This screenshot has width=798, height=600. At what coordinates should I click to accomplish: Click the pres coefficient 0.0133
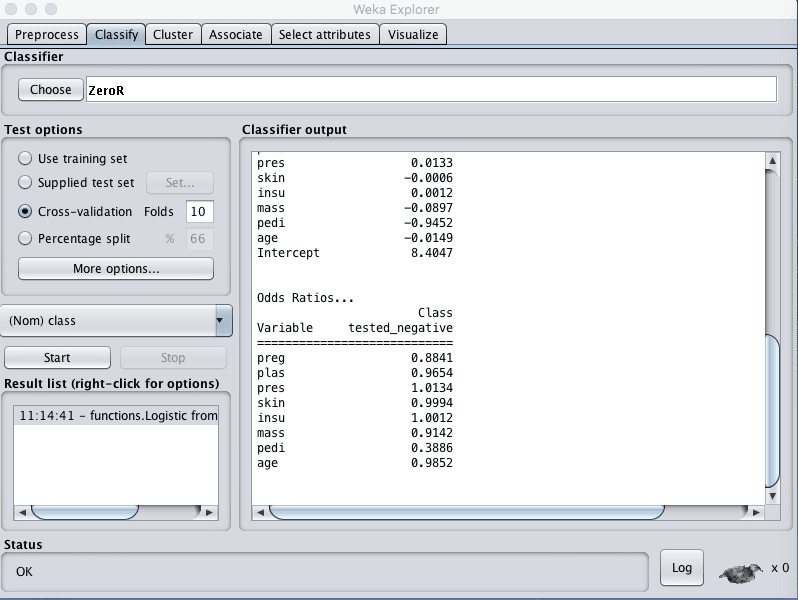(x=432, y=162)
